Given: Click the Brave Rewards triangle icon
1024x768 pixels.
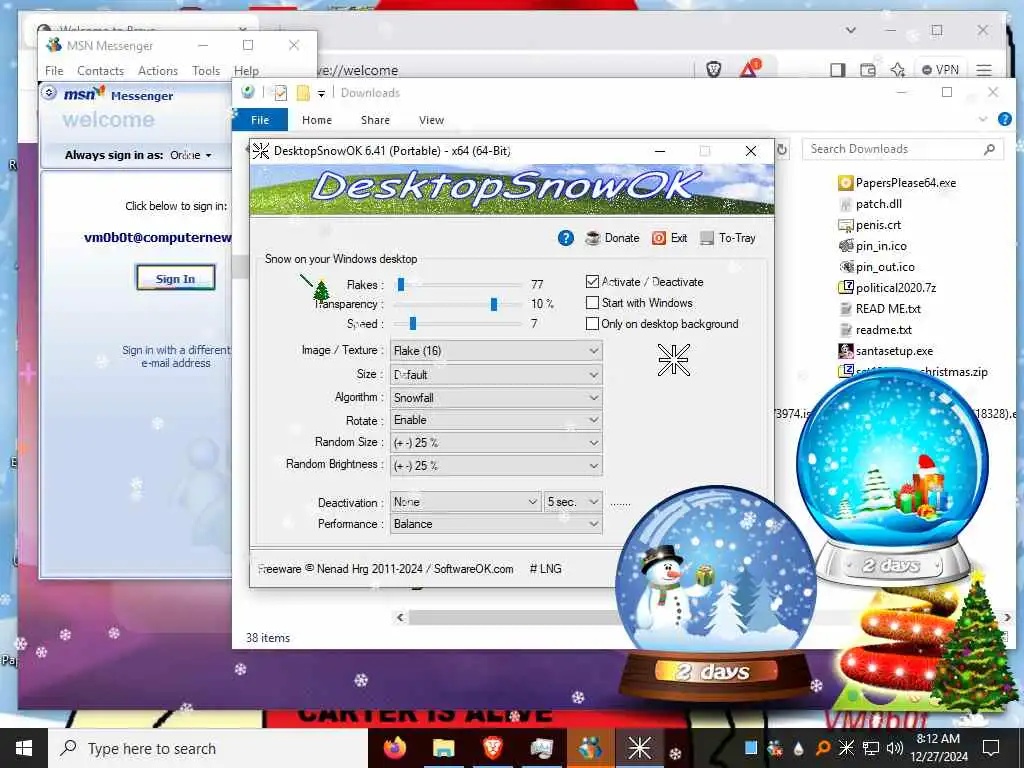Looking at the screenshot, I should [x=749, y=68].
